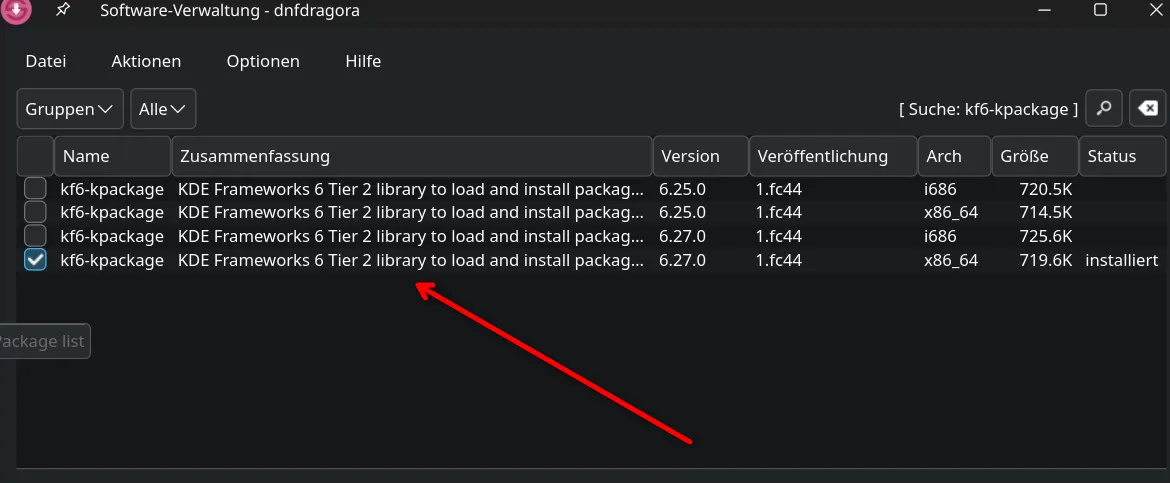Check the kf6-kpackage 6.25.0 i686 checkbox
The image size is (1170, 483).
35,189
